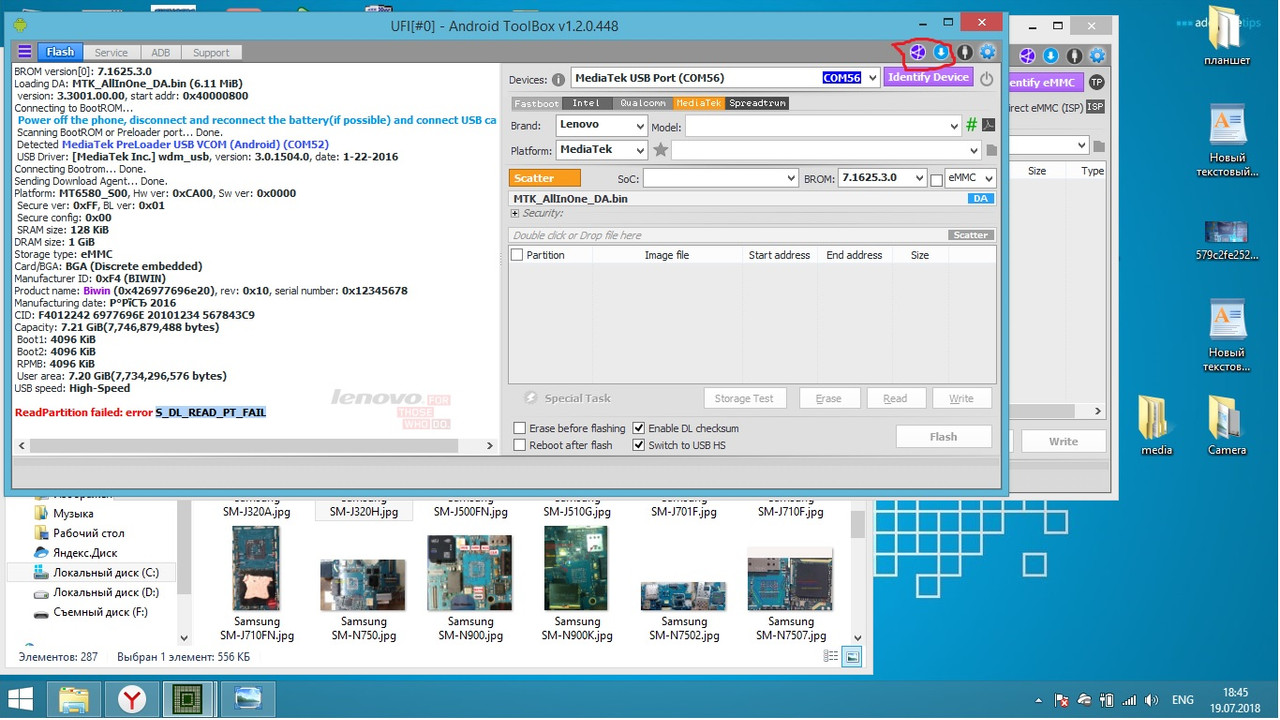Open the UFI chip application on taskbar
This screenshot has height=720, width=1280.
point(187,697)
